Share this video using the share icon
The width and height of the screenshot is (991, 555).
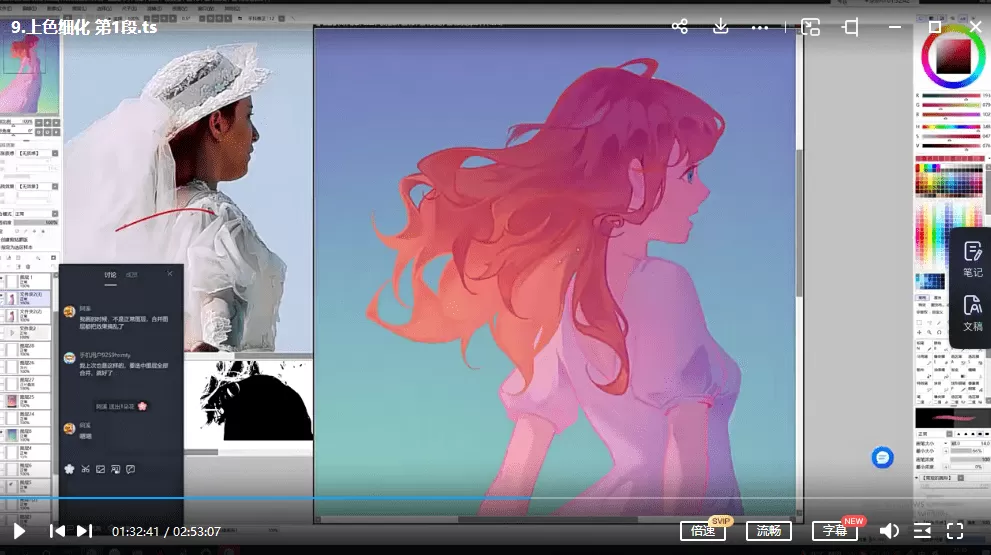(680, 27)
